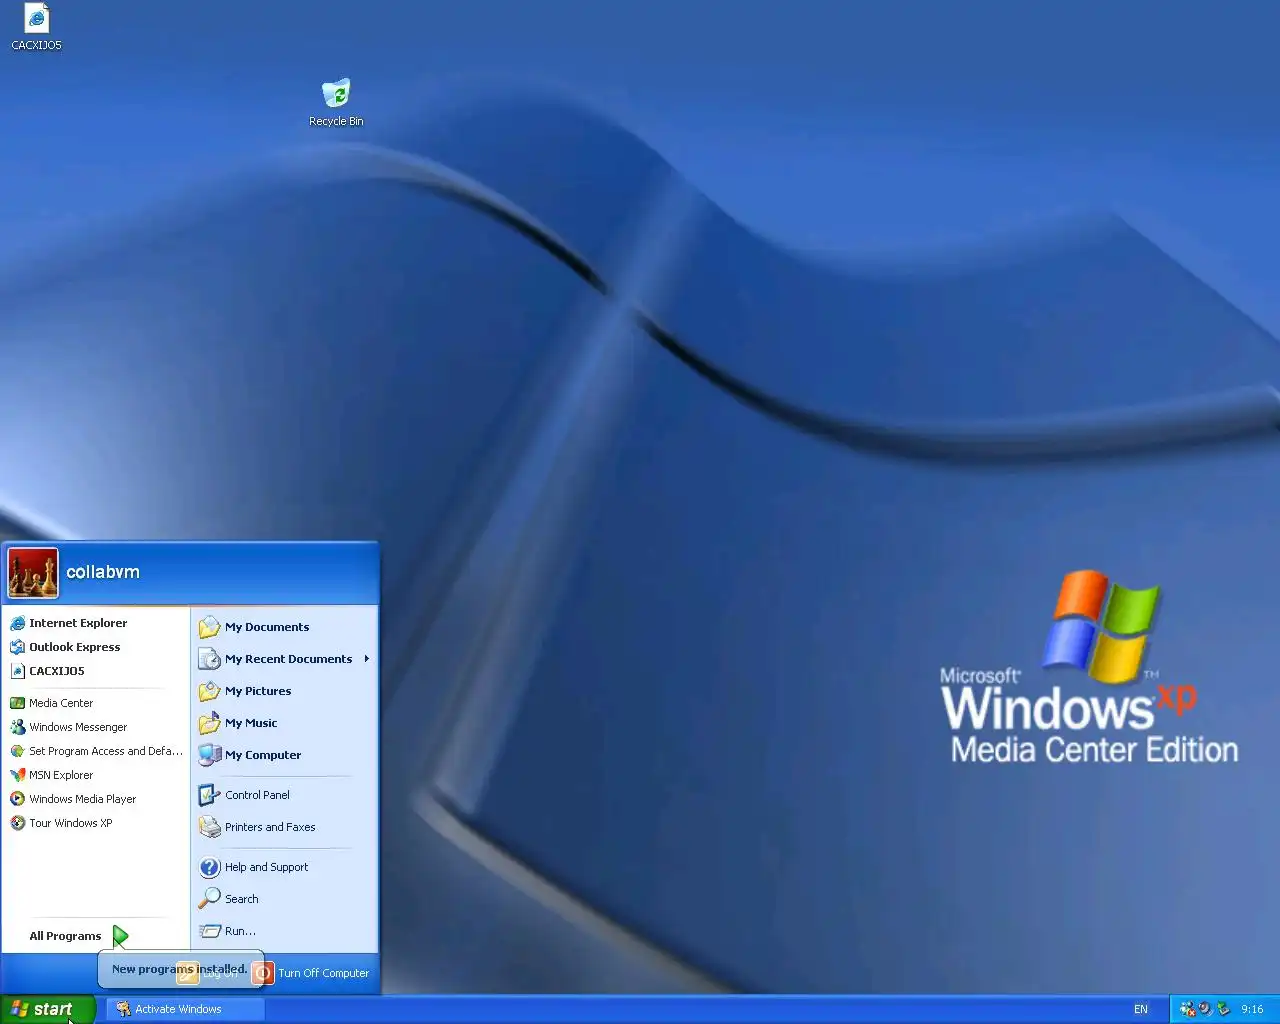Open the My Pictures folder
Screen dimensions: 1280x1024
tap(285, 691)
